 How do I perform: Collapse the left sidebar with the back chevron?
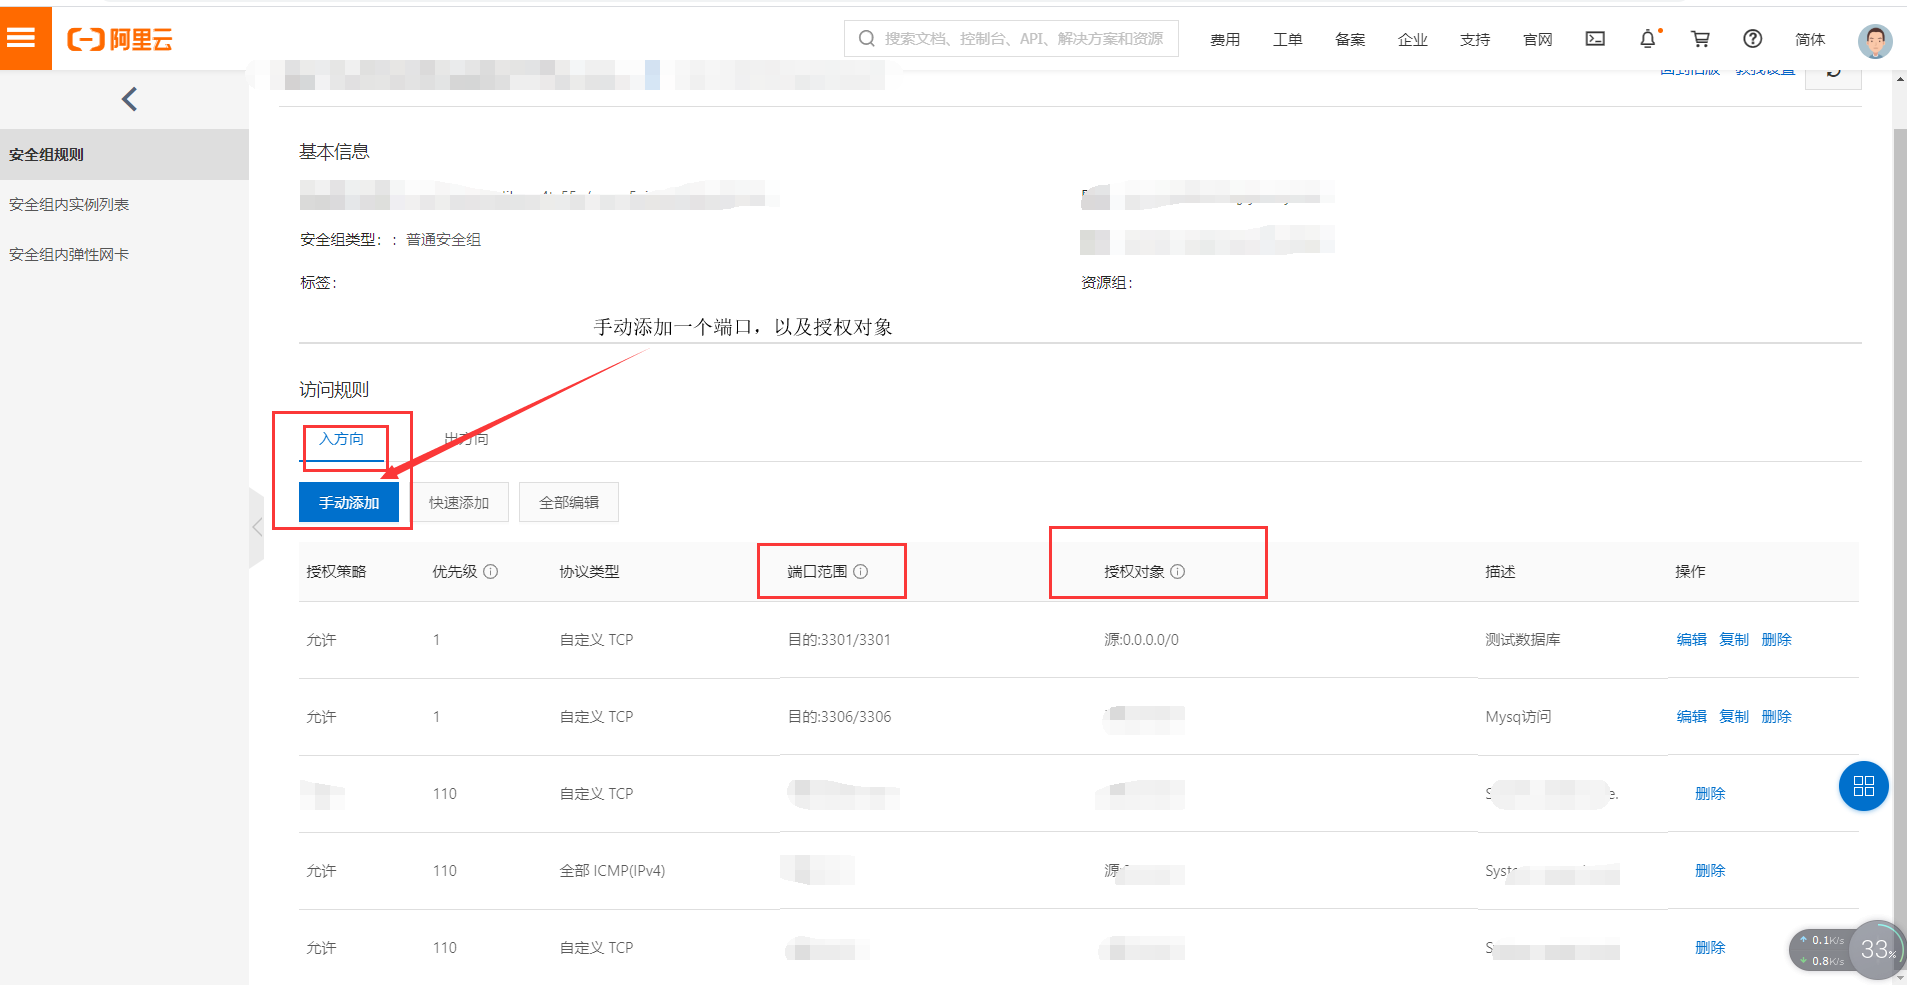(x=129, y=99)
